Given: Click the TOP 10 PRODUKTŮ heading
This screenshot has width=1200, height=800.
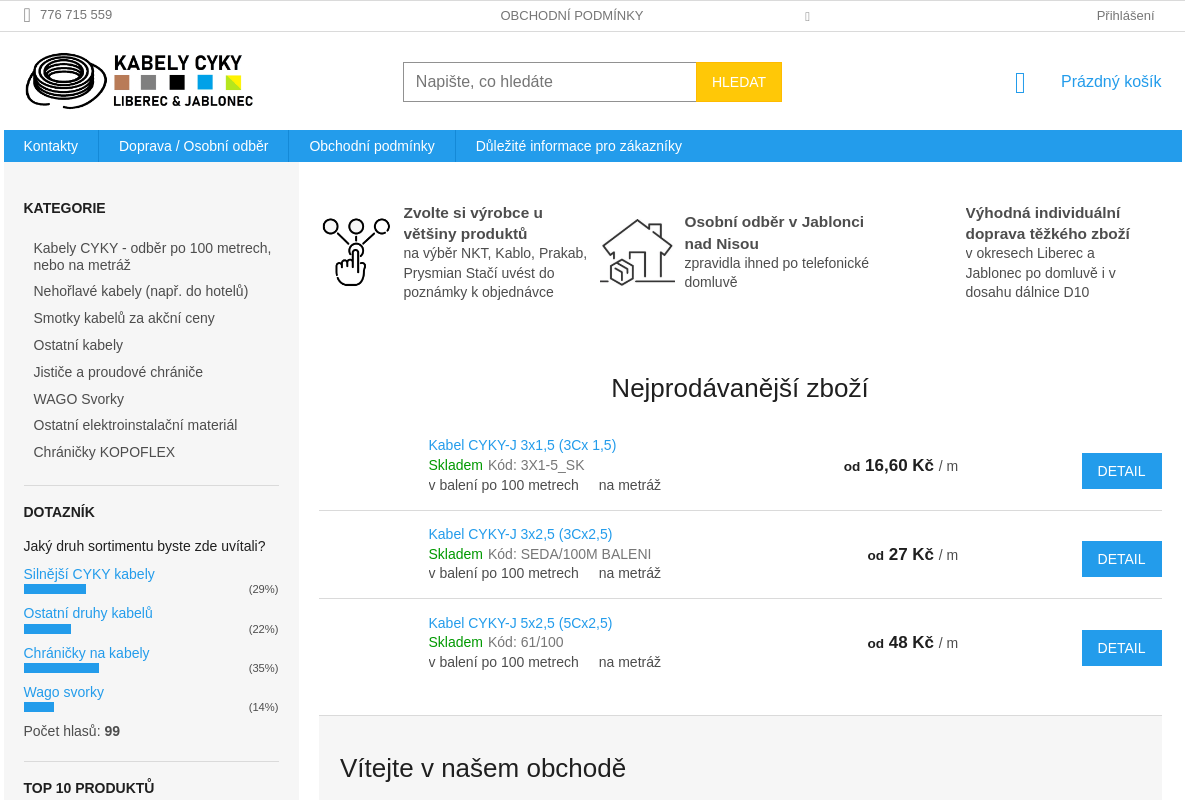Looking at the screenshot, I should coord(89,788).
